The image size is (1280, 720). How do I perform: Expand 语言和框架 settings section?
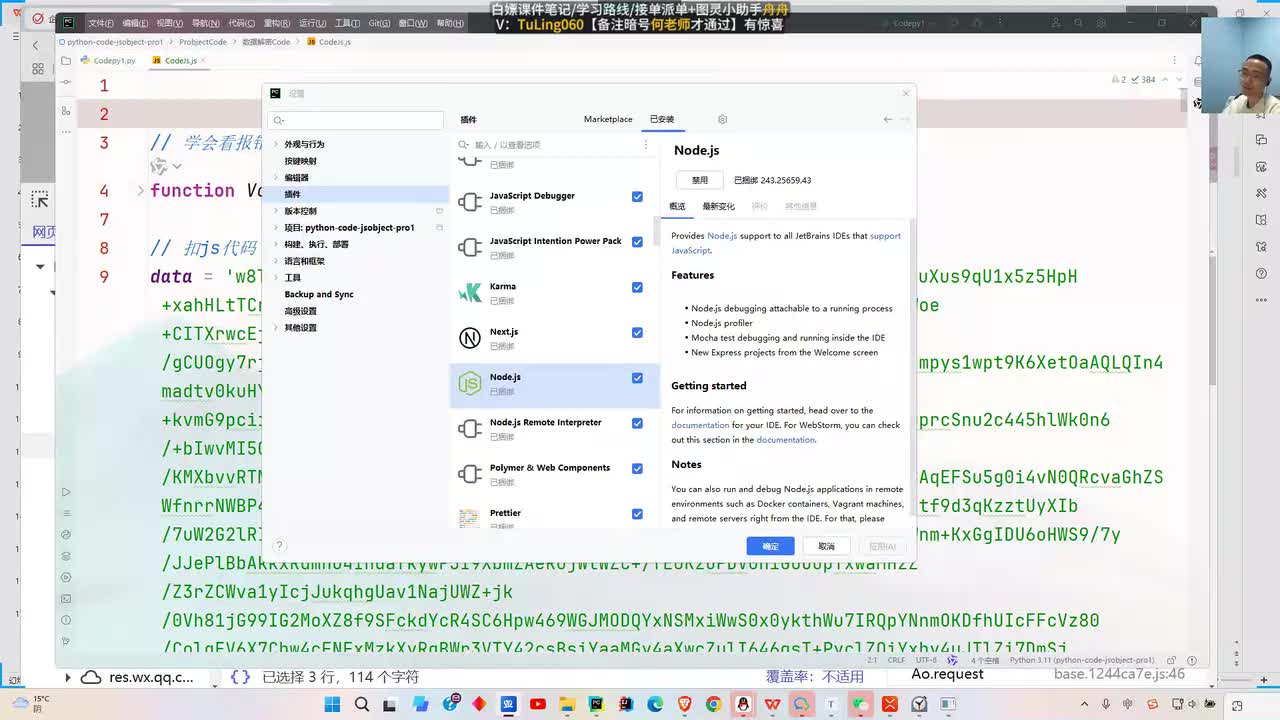276,261
